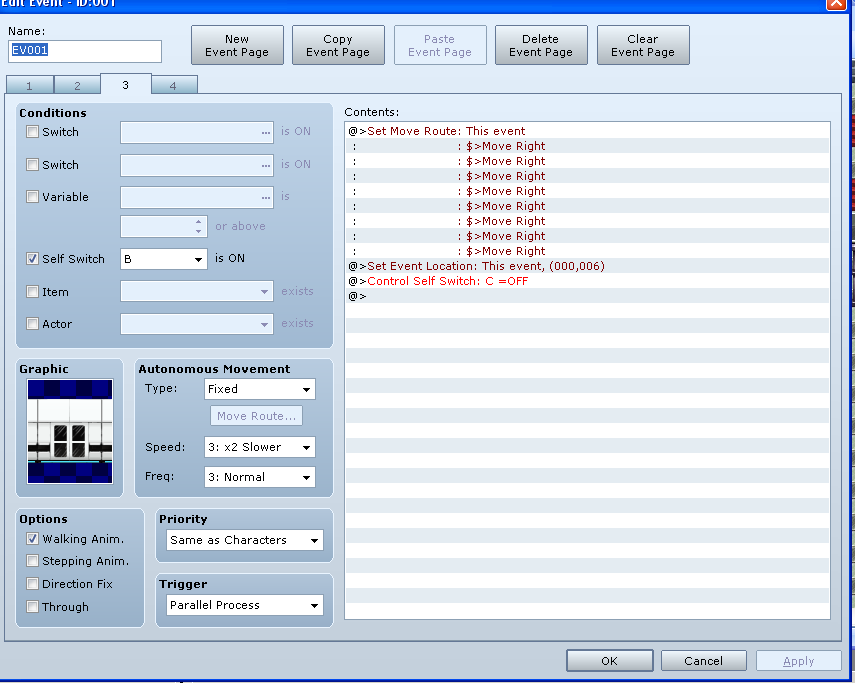Screen dimensions: 855x683
Task: Check the Direction Fix option
Action: (x=33, y=584)
